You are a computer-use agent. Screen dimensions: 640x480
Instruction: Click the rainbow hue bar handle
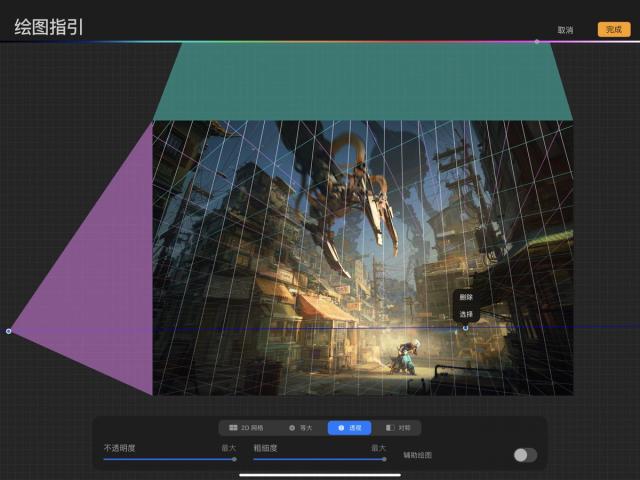pyautogui.click(x=537, y=41)
